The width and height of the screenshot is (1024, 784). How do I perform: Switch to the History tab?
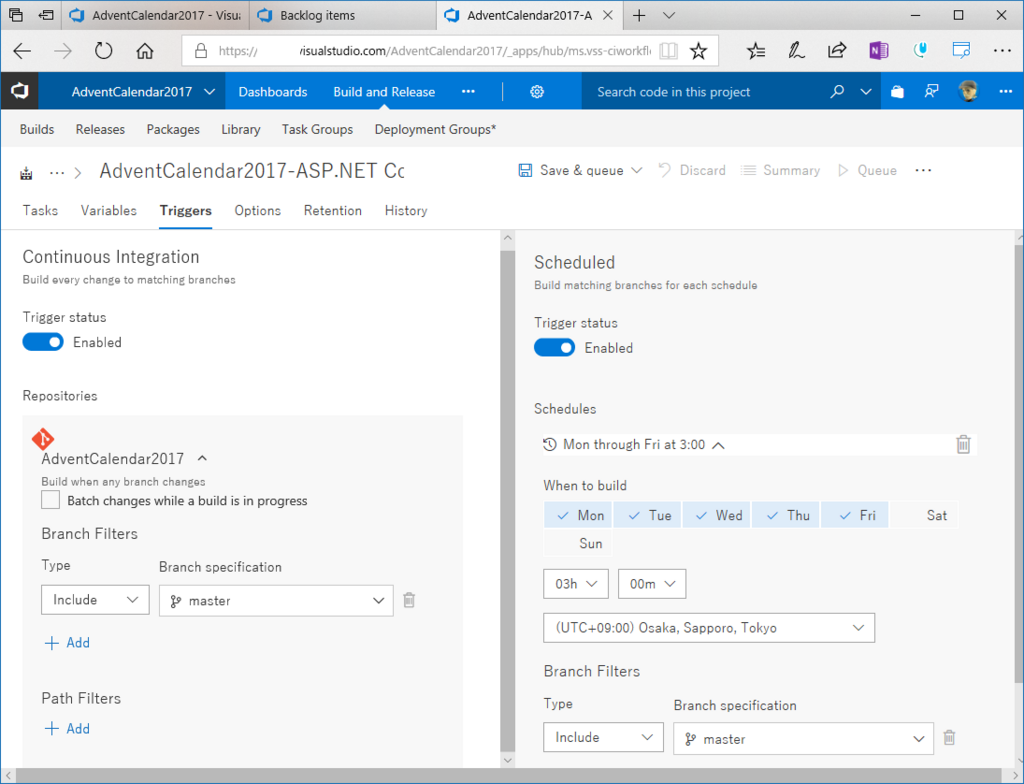tap(406, 210)
